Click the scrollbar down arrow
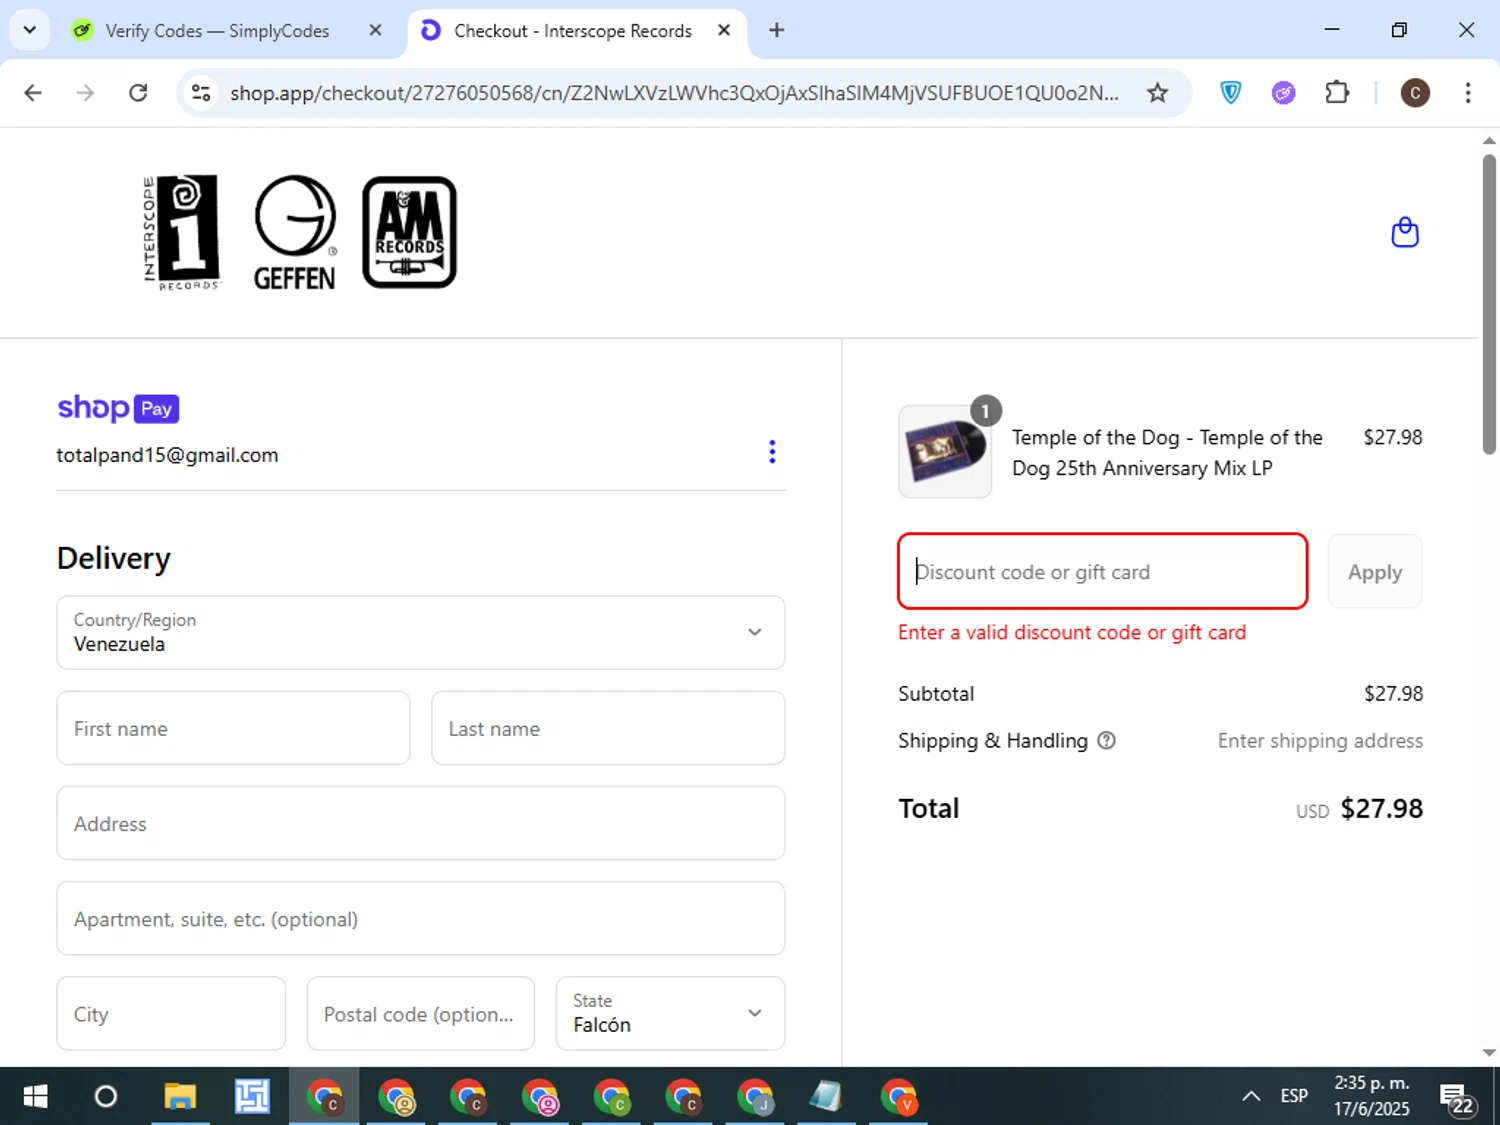 point(1489,1053)
